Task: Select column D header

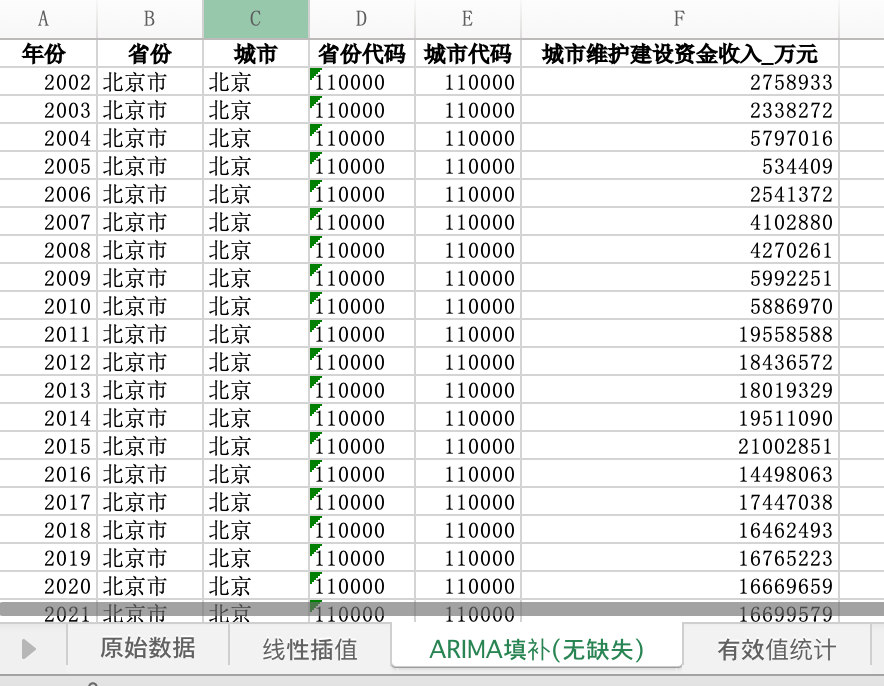Action: coord(362,19)
